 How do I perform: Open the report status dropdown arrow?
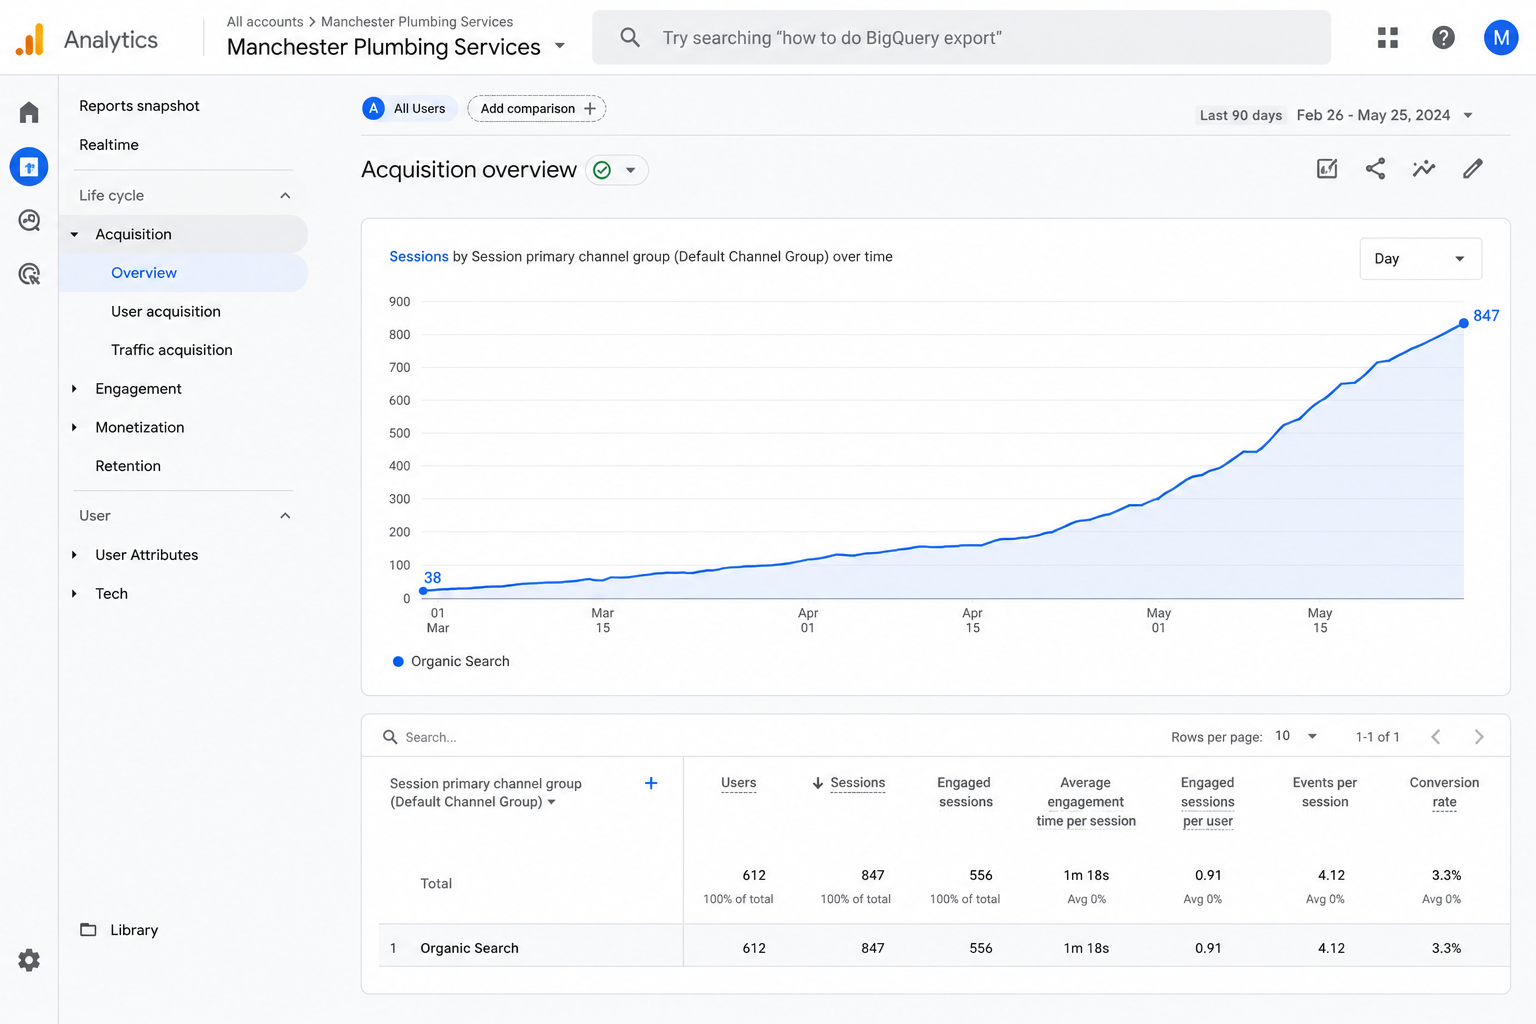[631, 170]
